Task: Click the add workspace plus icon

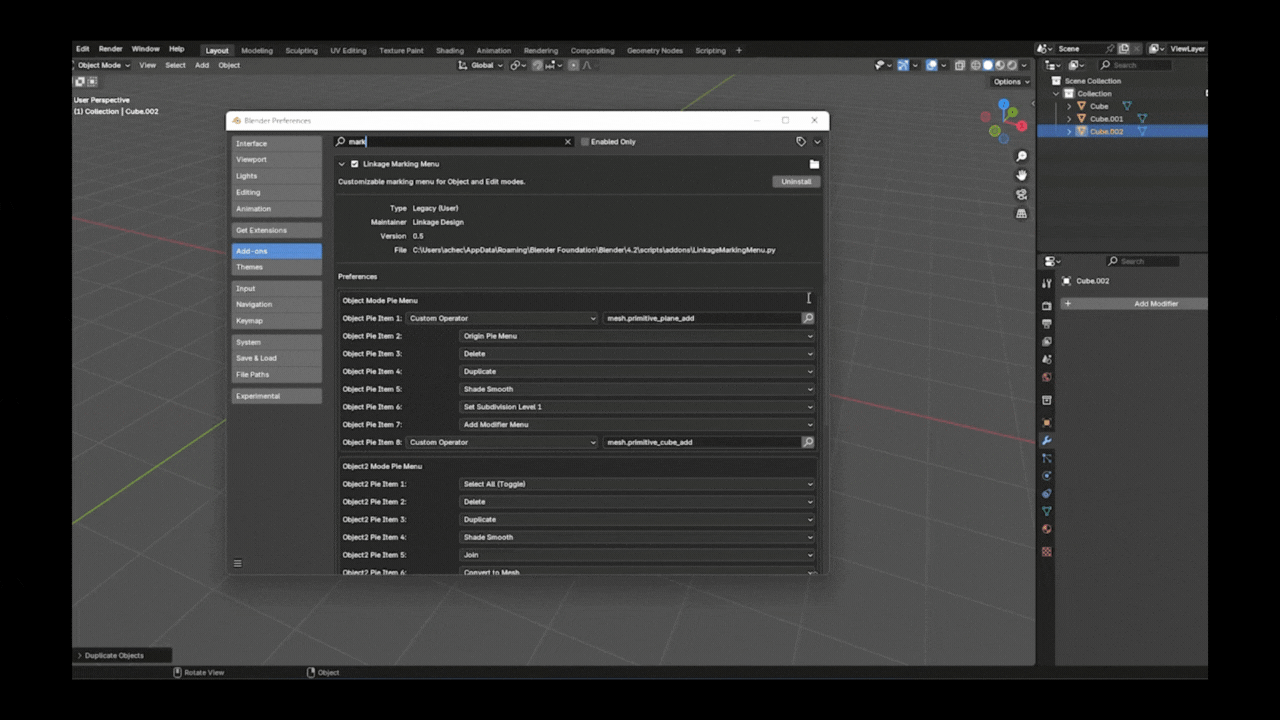Action: [739, 50]
